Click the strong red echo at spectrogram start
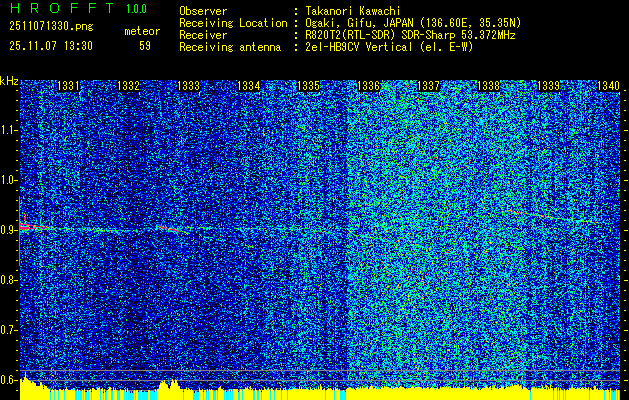The height and width of the screenshot is (400, 629). [x=30, y=227]
